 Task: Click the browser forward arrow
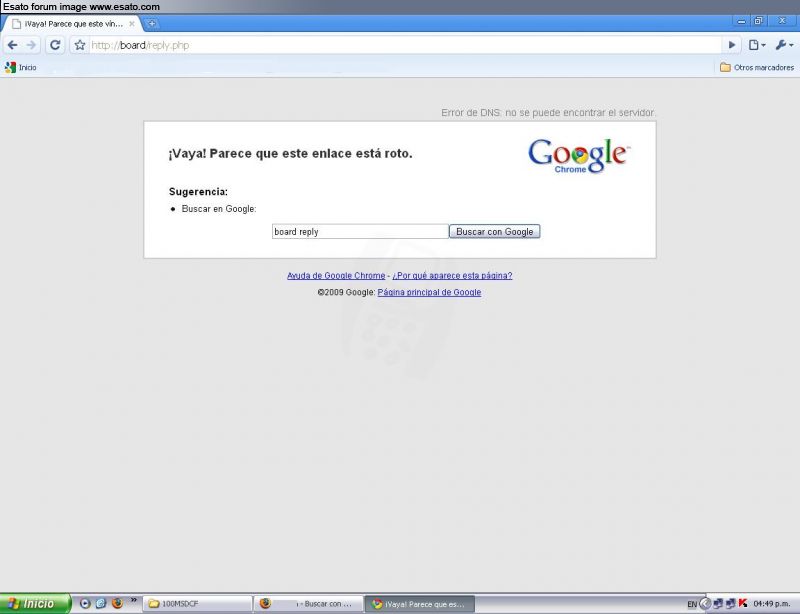[x=31, y=45]
